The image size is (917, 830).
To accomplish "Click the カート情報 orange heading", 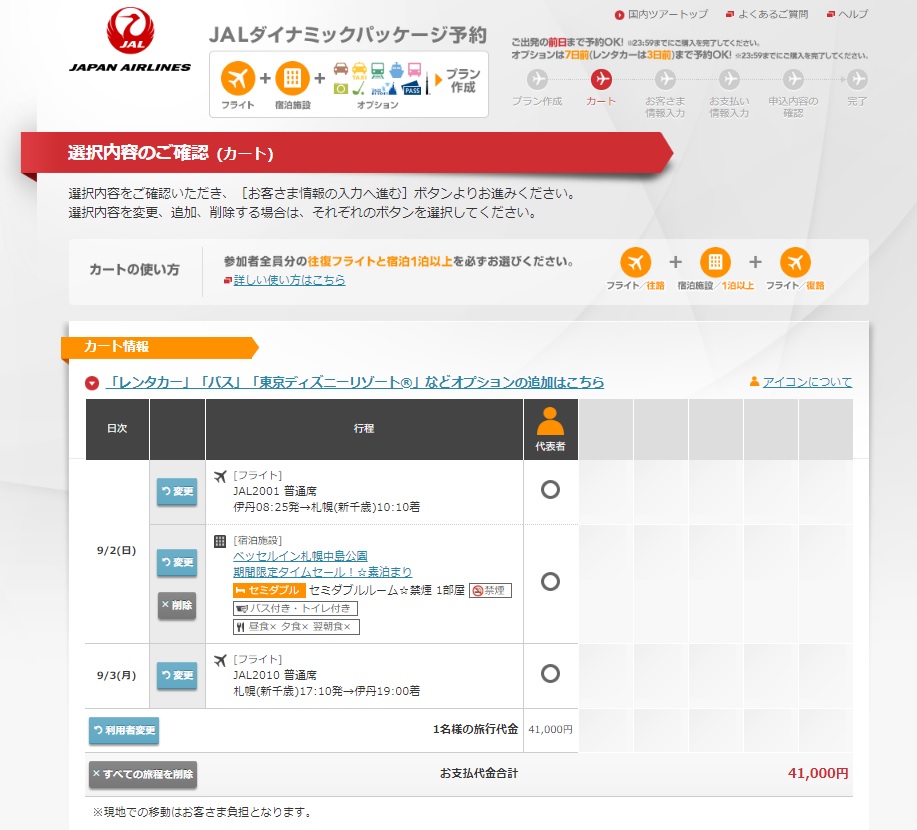I will pyautogui.click(x=160, y=347).
